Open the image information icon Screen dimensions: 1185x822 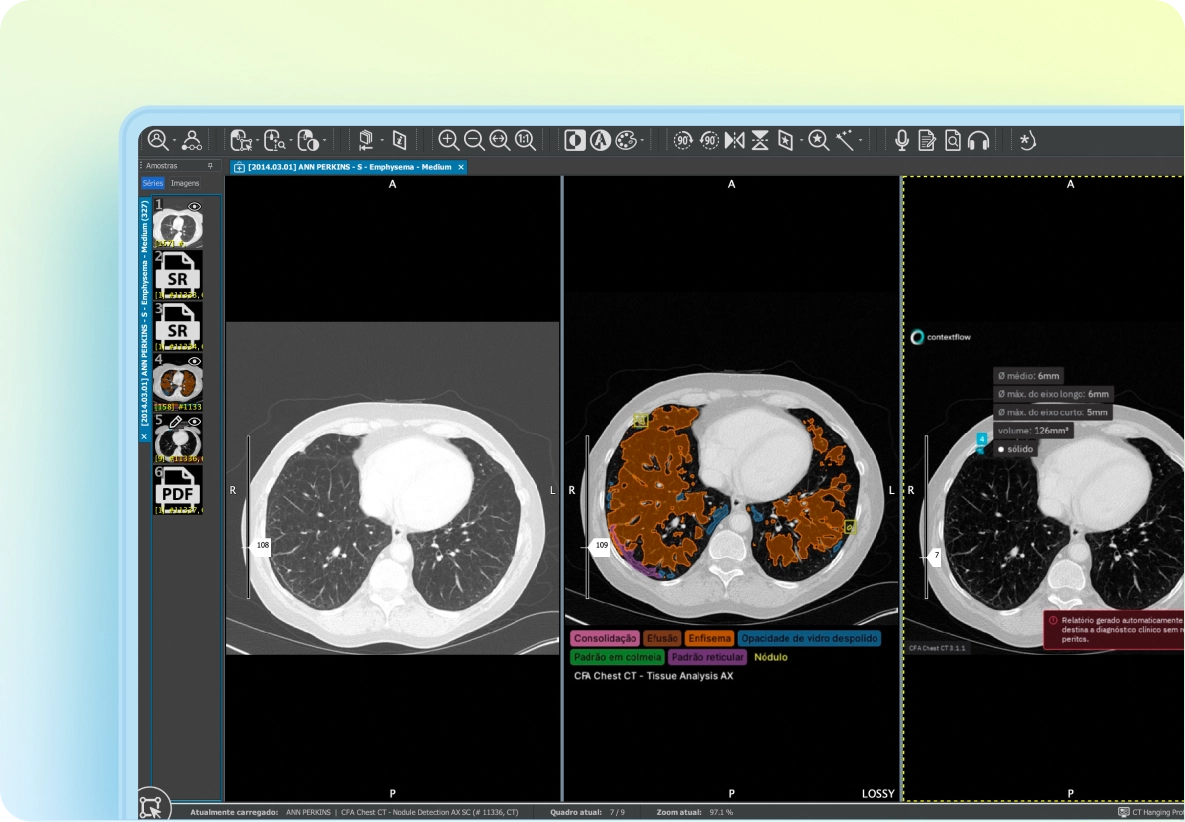click(400, 141)
